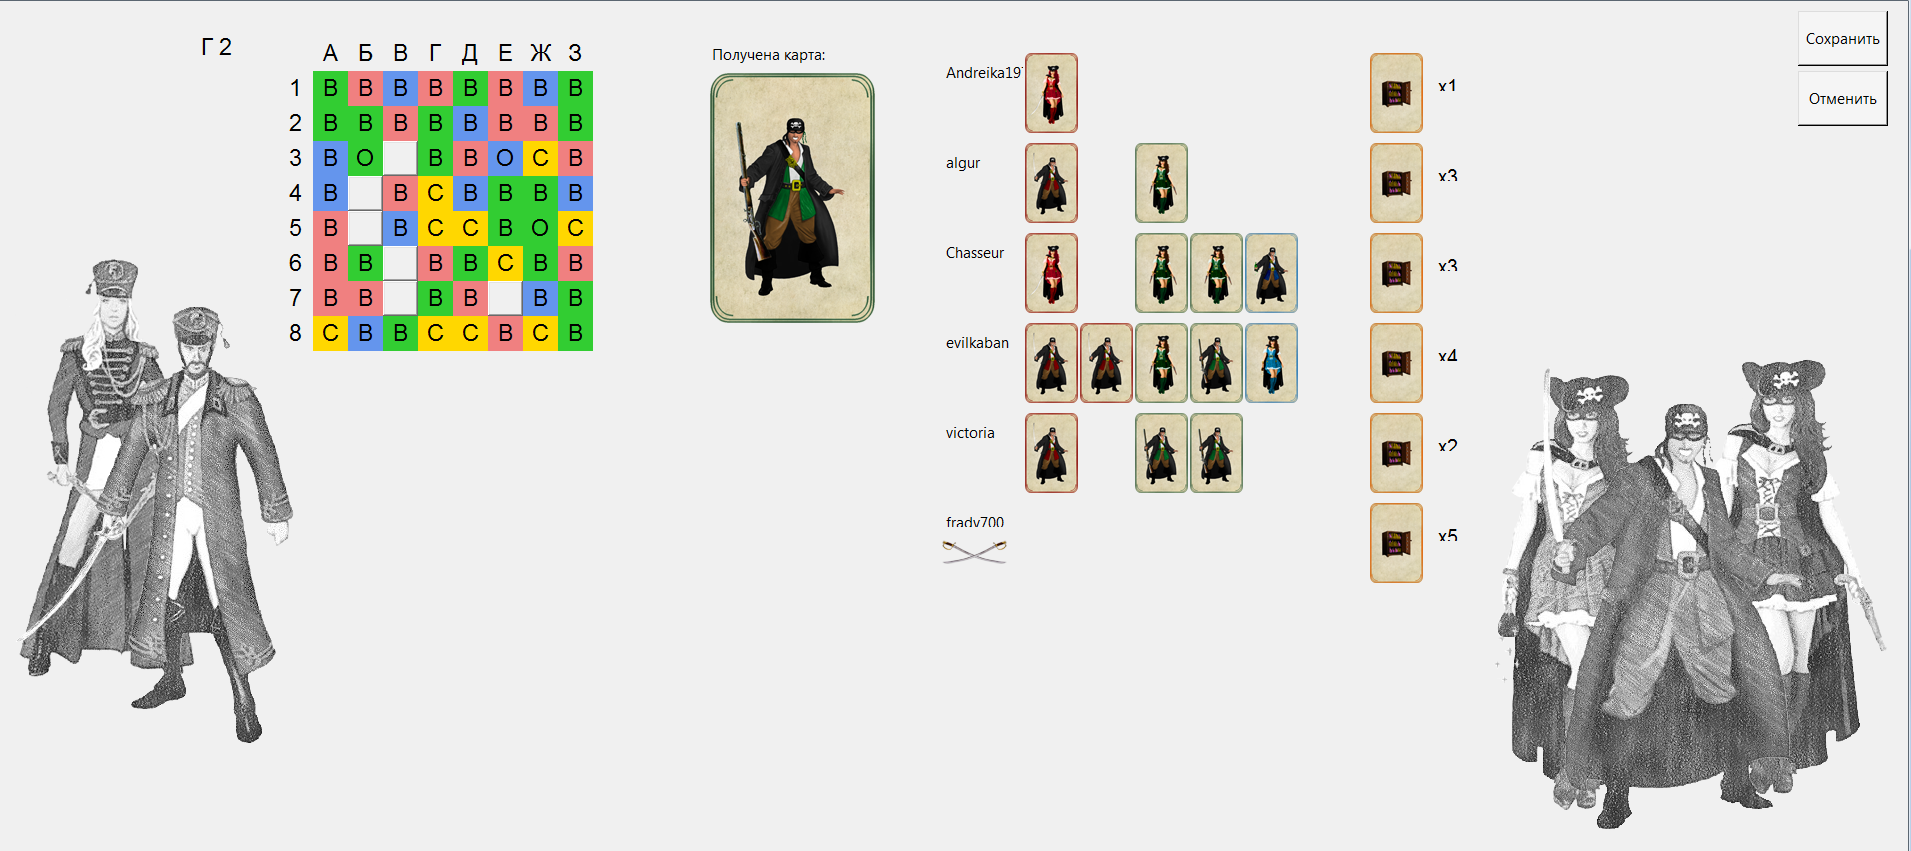Viewport: 1911px width, 851px height.
Task: Click algur's treasure chest card
Action: [1396, 183]
